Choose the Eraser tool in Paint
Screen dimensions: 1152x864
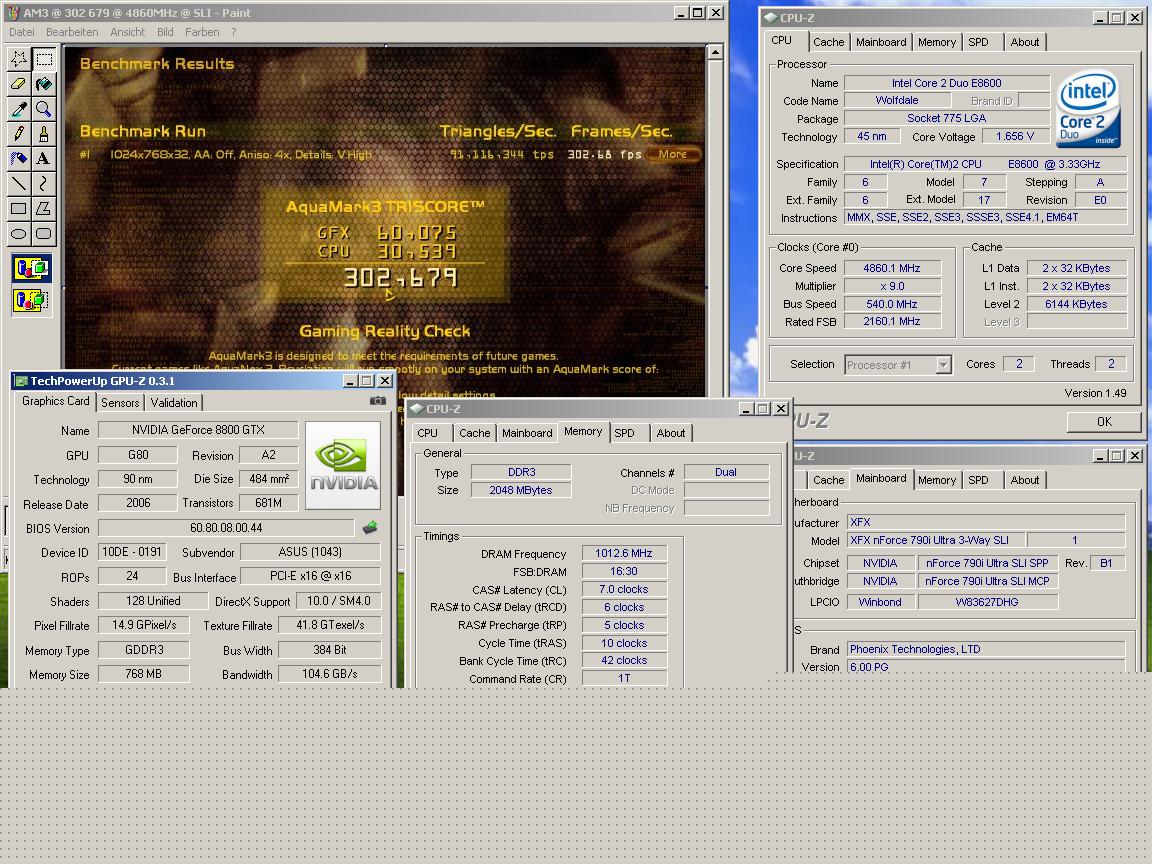pyautogui.click(x=19, y=84)
